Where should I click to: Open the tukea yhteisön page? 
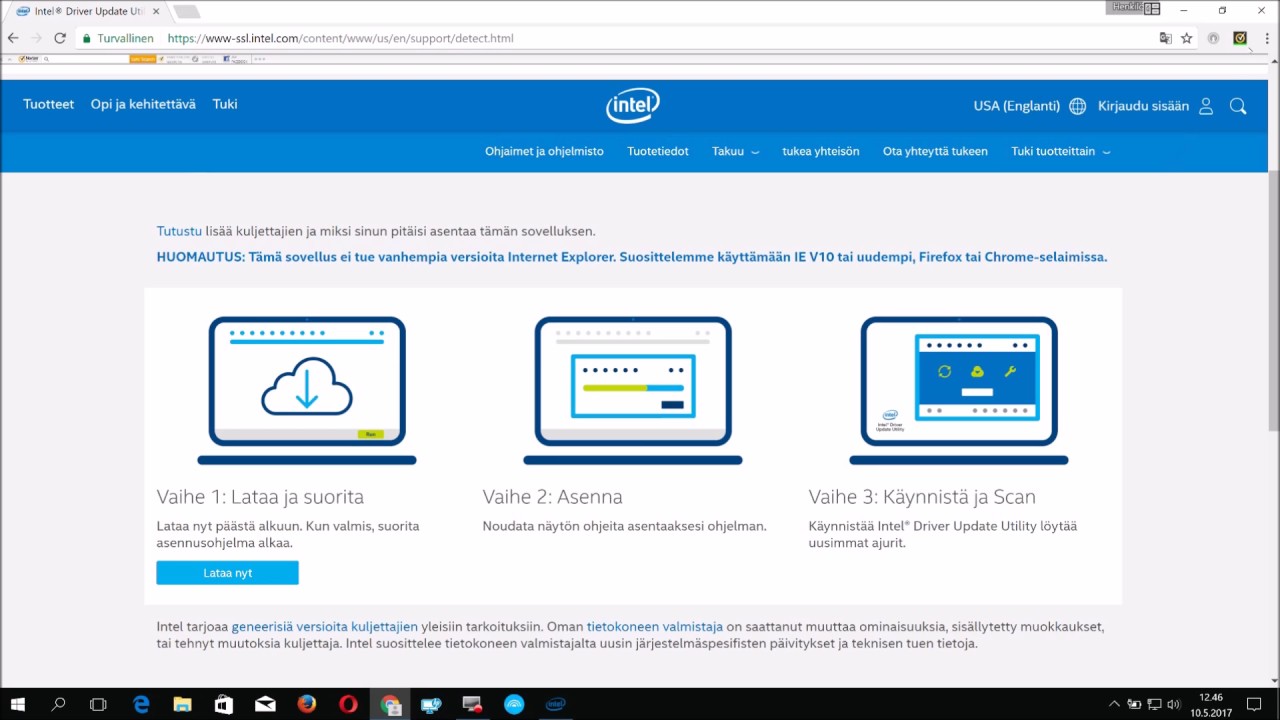[821, 152]
